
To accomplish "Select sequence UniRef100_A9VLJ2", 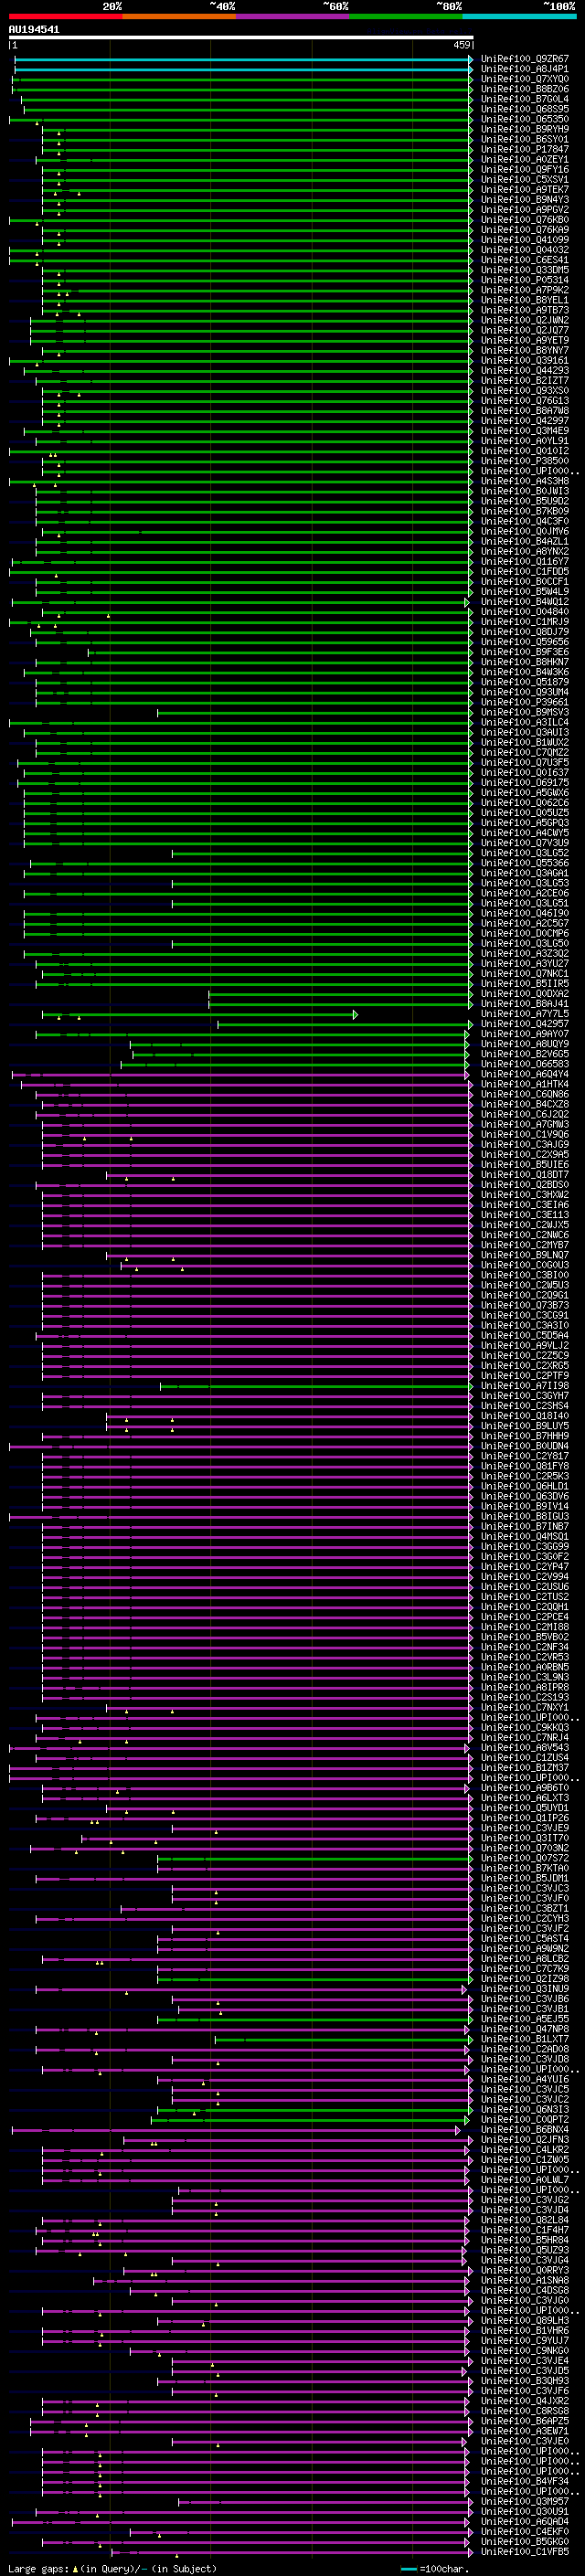I will [x=524, y=1345].
